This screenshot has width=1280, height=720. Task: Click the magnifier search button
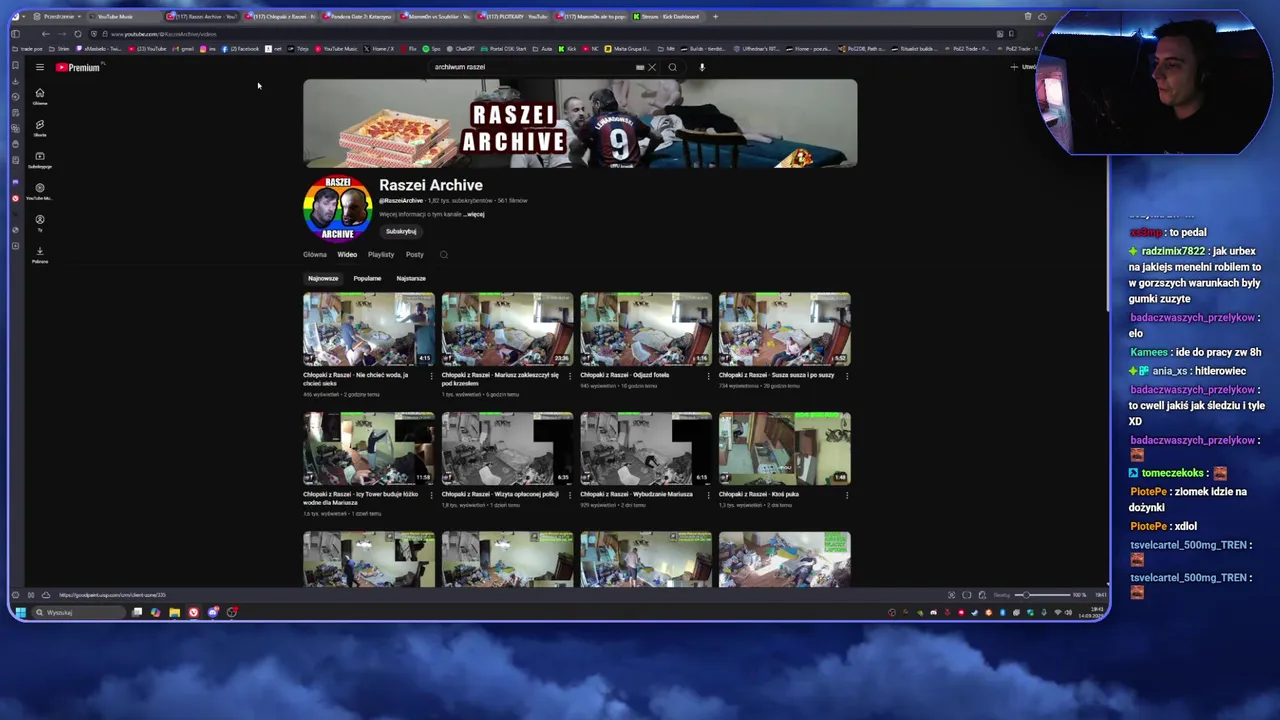click(x=672, y=67)
